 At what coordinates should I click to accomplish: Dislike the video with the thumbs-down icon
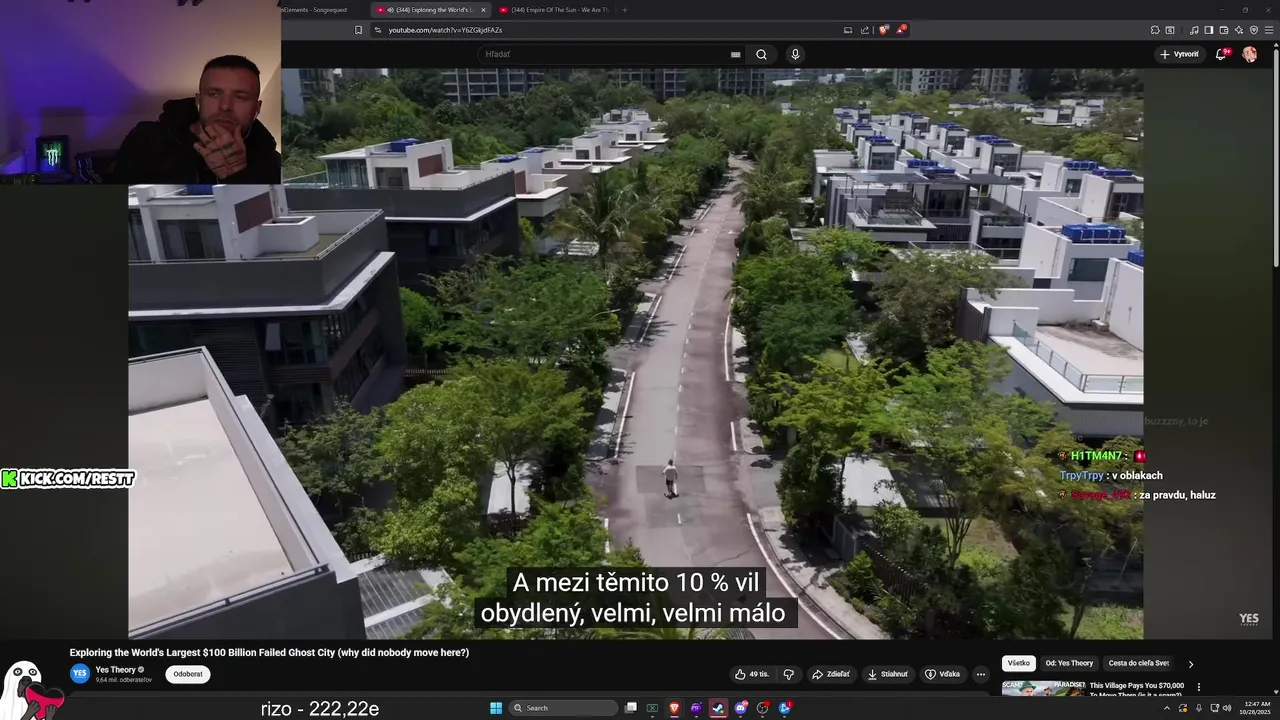(x=788, y=674)
